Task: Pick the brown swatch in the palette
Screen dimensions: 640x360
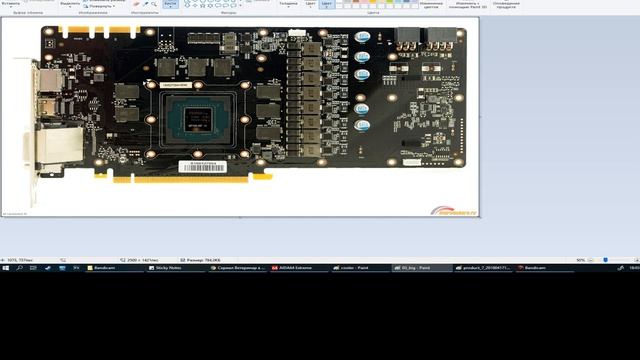Action: click(356, 2)
